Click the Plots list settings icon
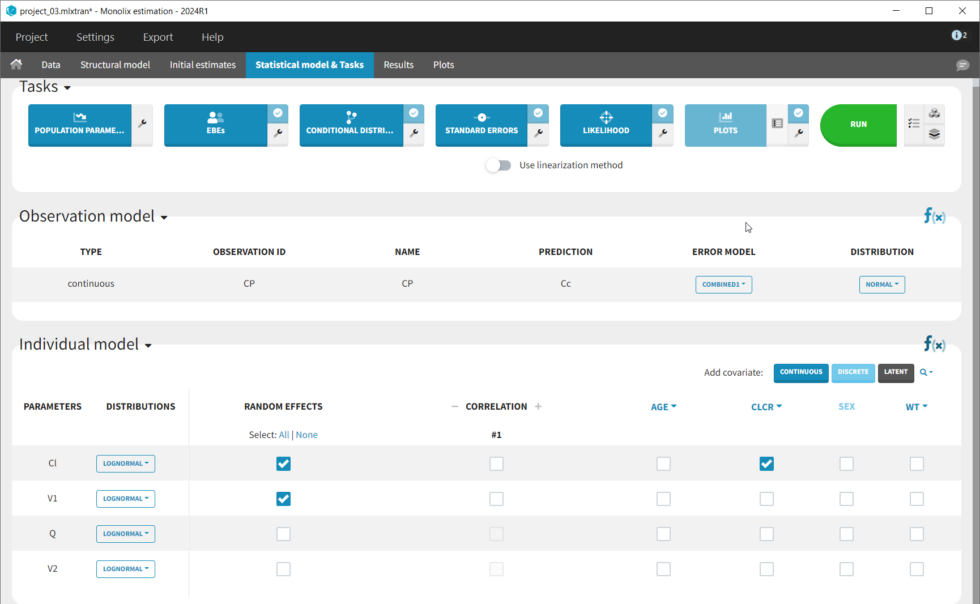Screen dimensions: 980x604 click(777, 124)
